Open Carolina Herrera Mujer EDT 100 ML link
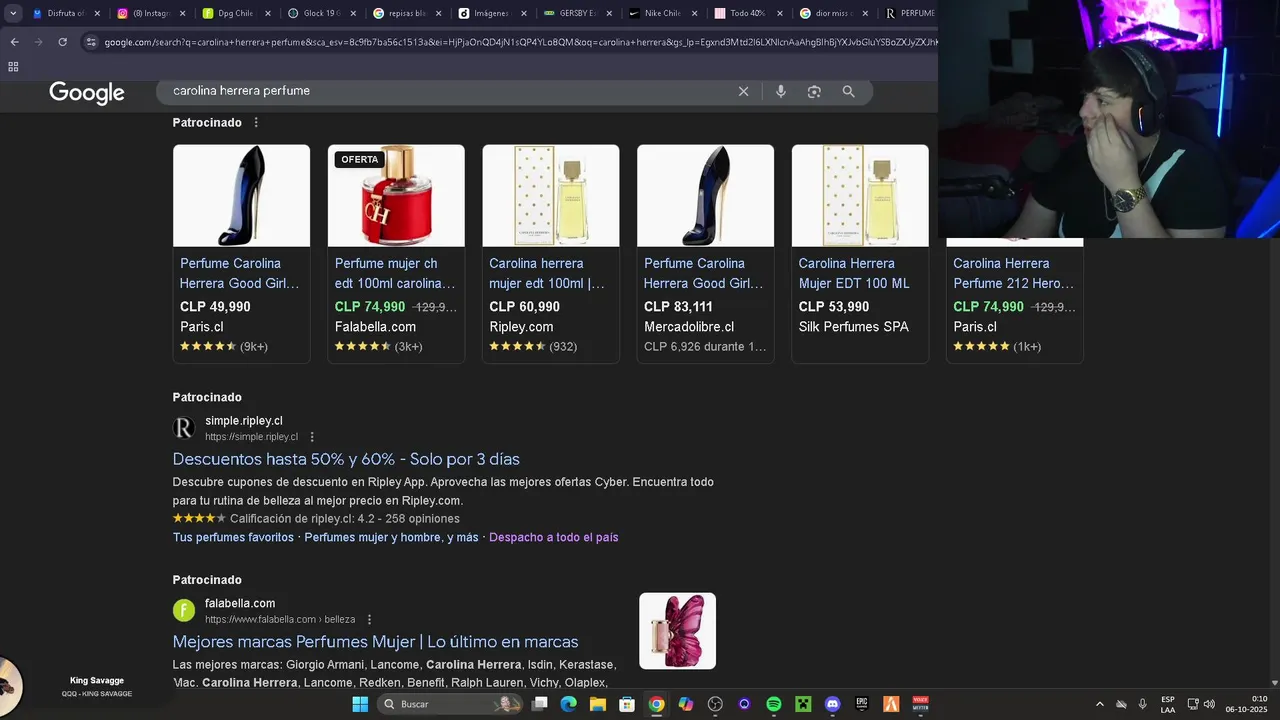 pyautogui.click(x=855, y=273)
